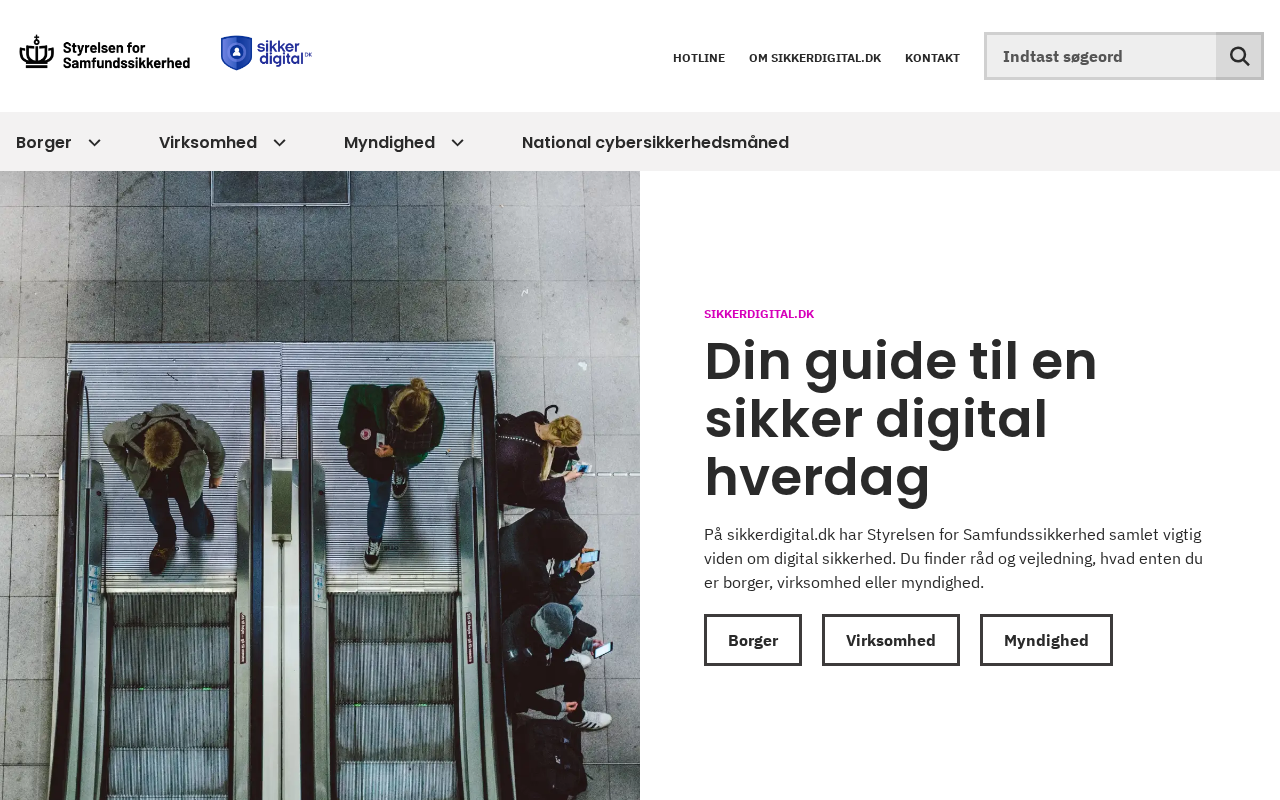Click the Myndighed button under the headline
1280x800 pixels.
coord(1046,640)
